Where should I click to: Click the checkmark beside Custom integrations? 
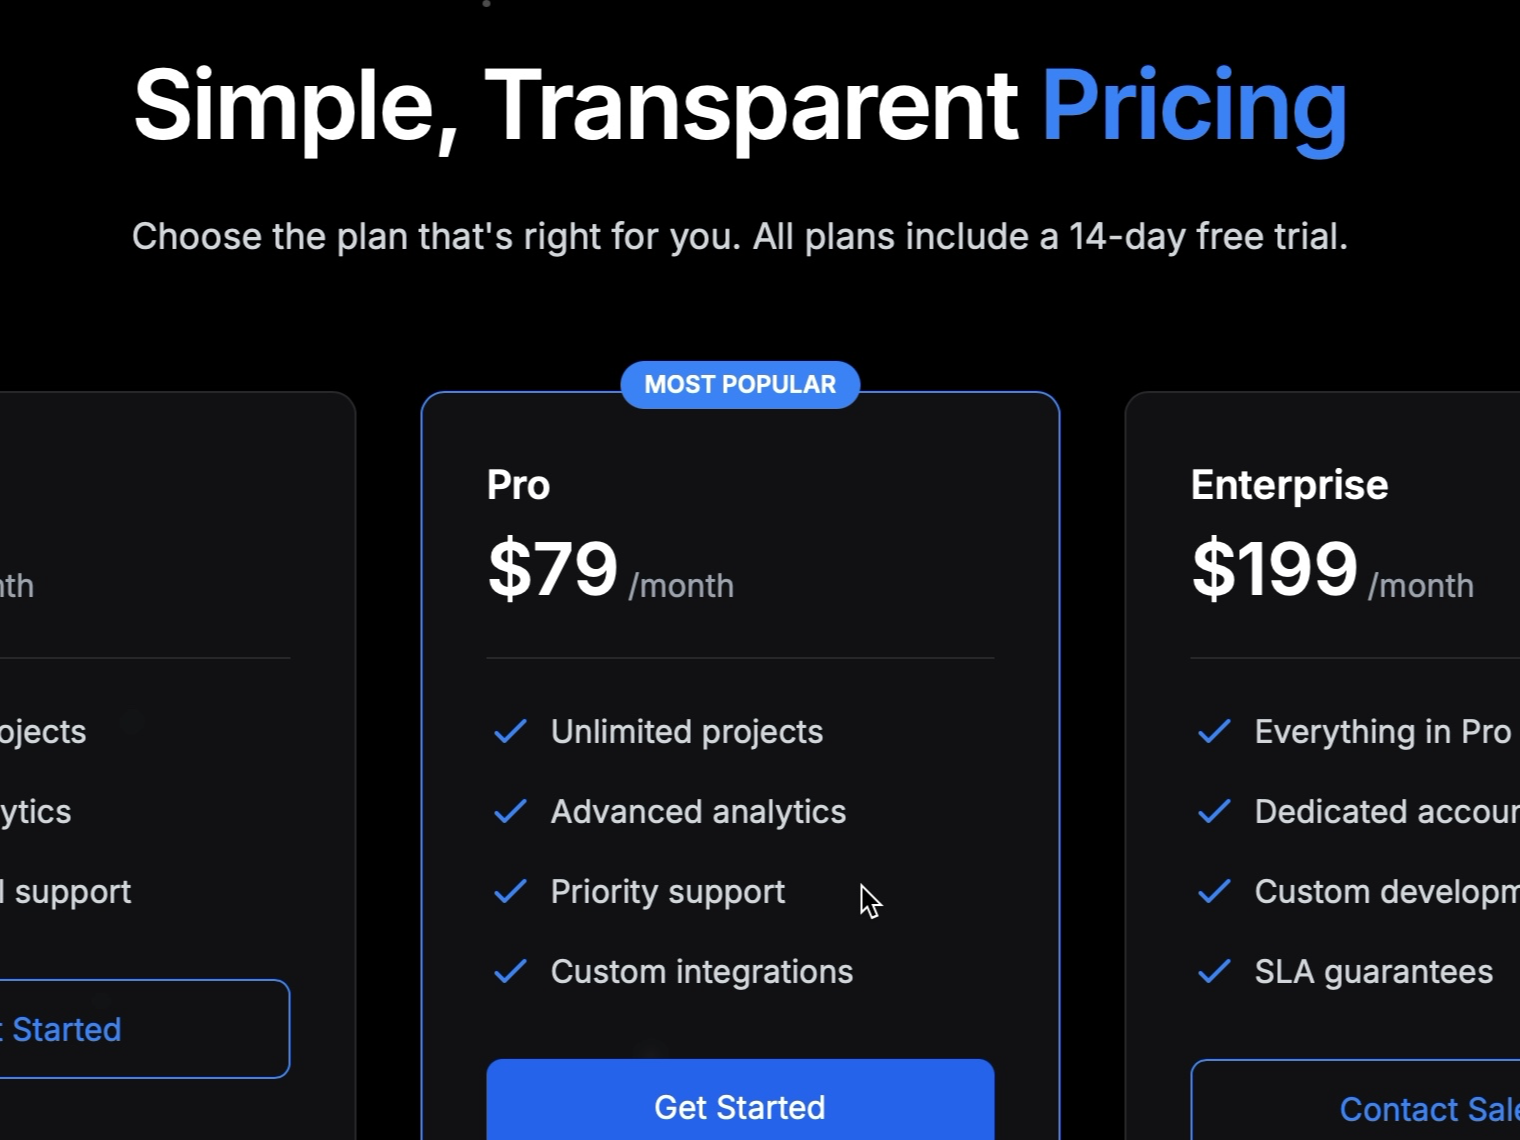510,971
